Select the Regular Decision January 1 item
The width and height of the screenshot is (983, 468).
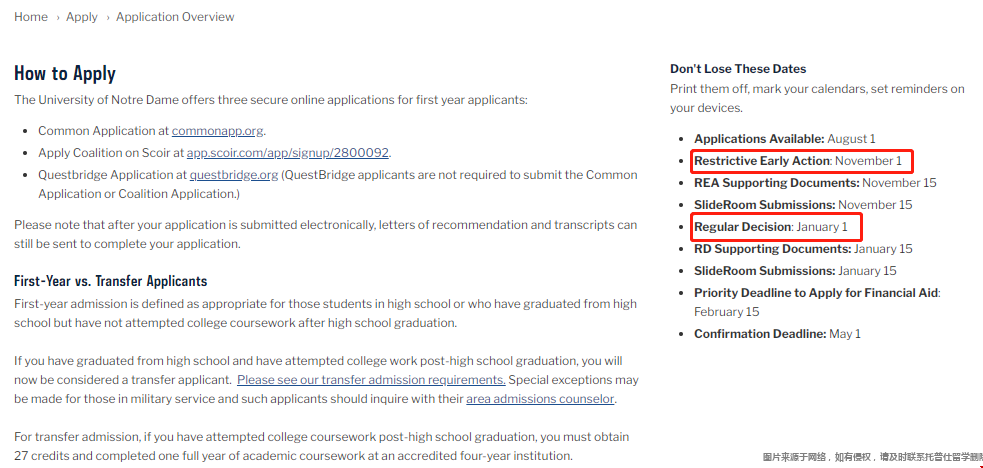pos(770,227)
